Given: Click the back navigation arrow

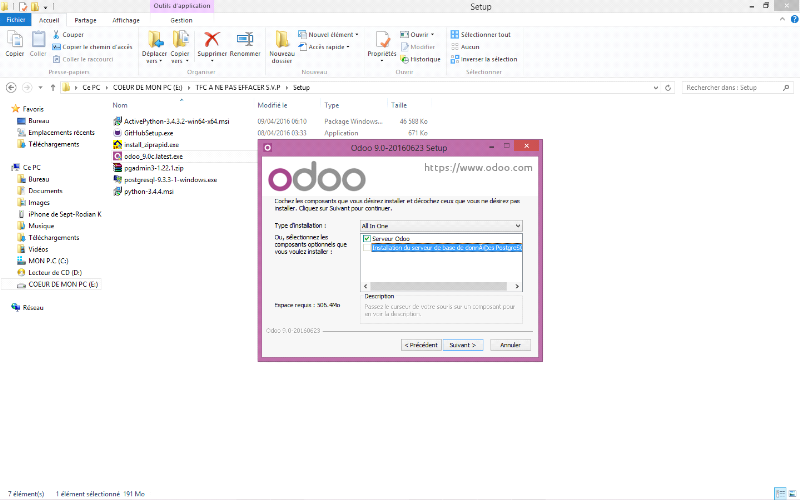Looking at the screenshot, I should click(11, 88).
